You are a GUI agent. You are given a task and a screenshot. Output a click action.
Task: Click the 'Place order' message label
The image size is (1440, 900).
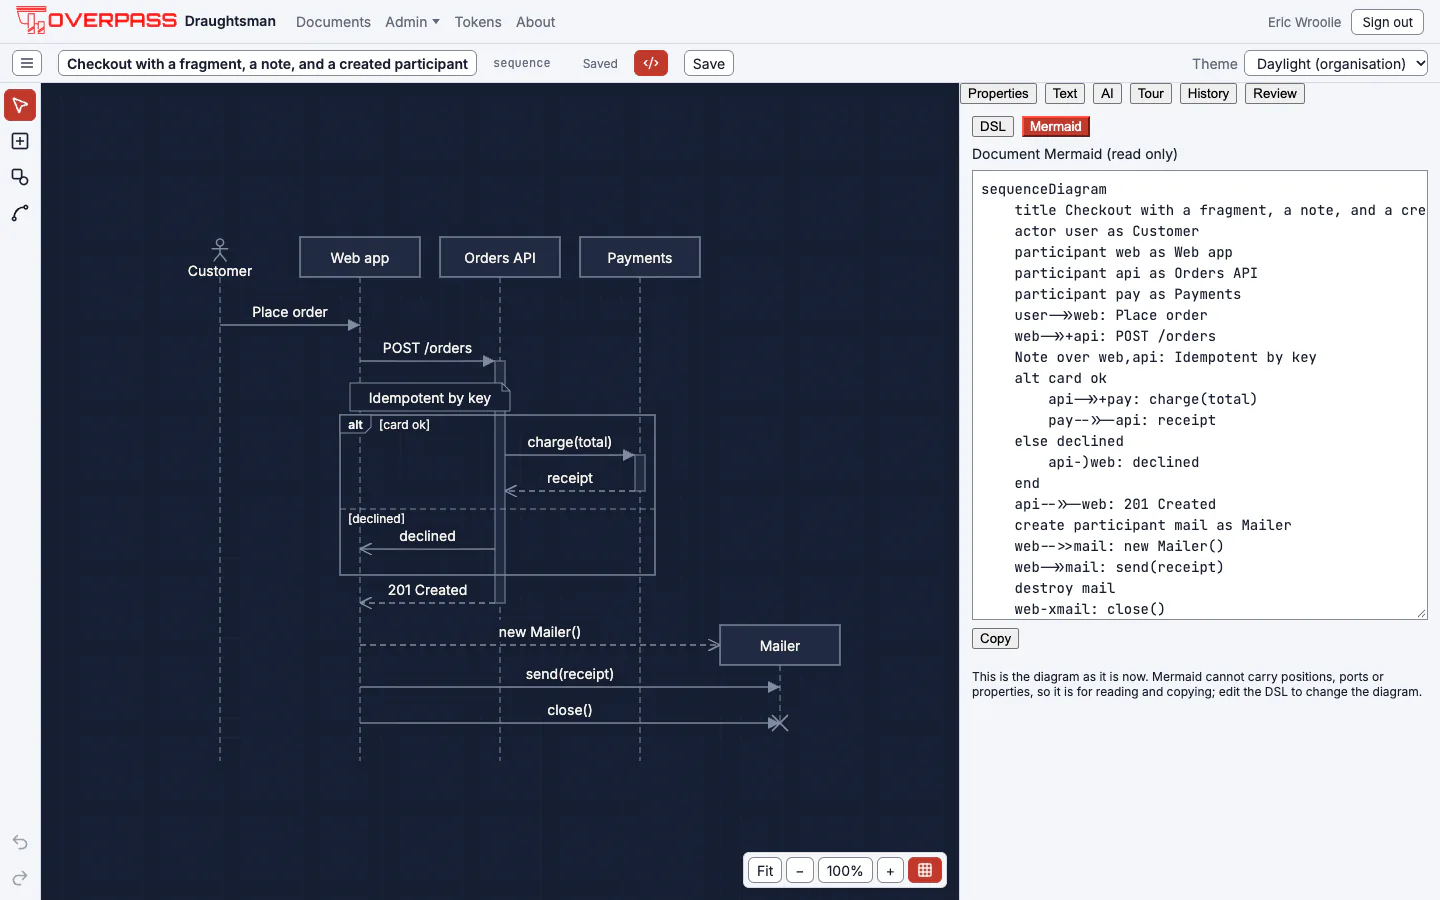tap(290, 312)
